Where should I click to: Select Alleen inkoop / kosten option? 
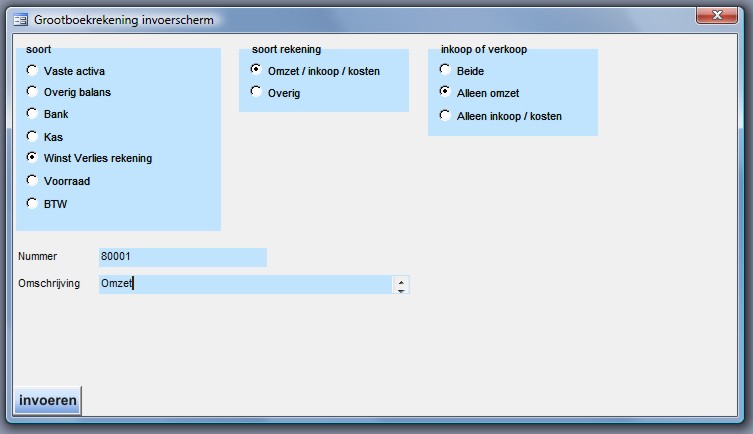(446, 115)
